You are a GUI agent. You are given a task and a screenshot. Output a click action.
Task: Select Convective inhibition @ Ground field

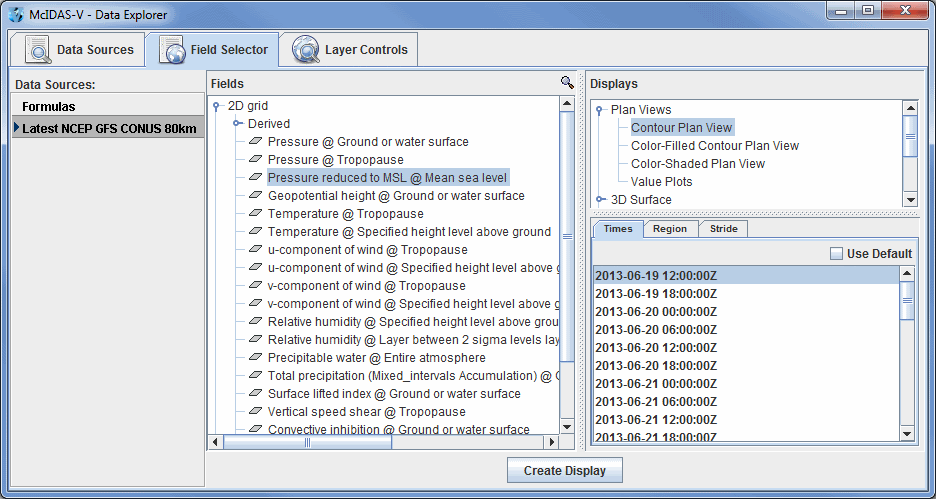point(398,429)
